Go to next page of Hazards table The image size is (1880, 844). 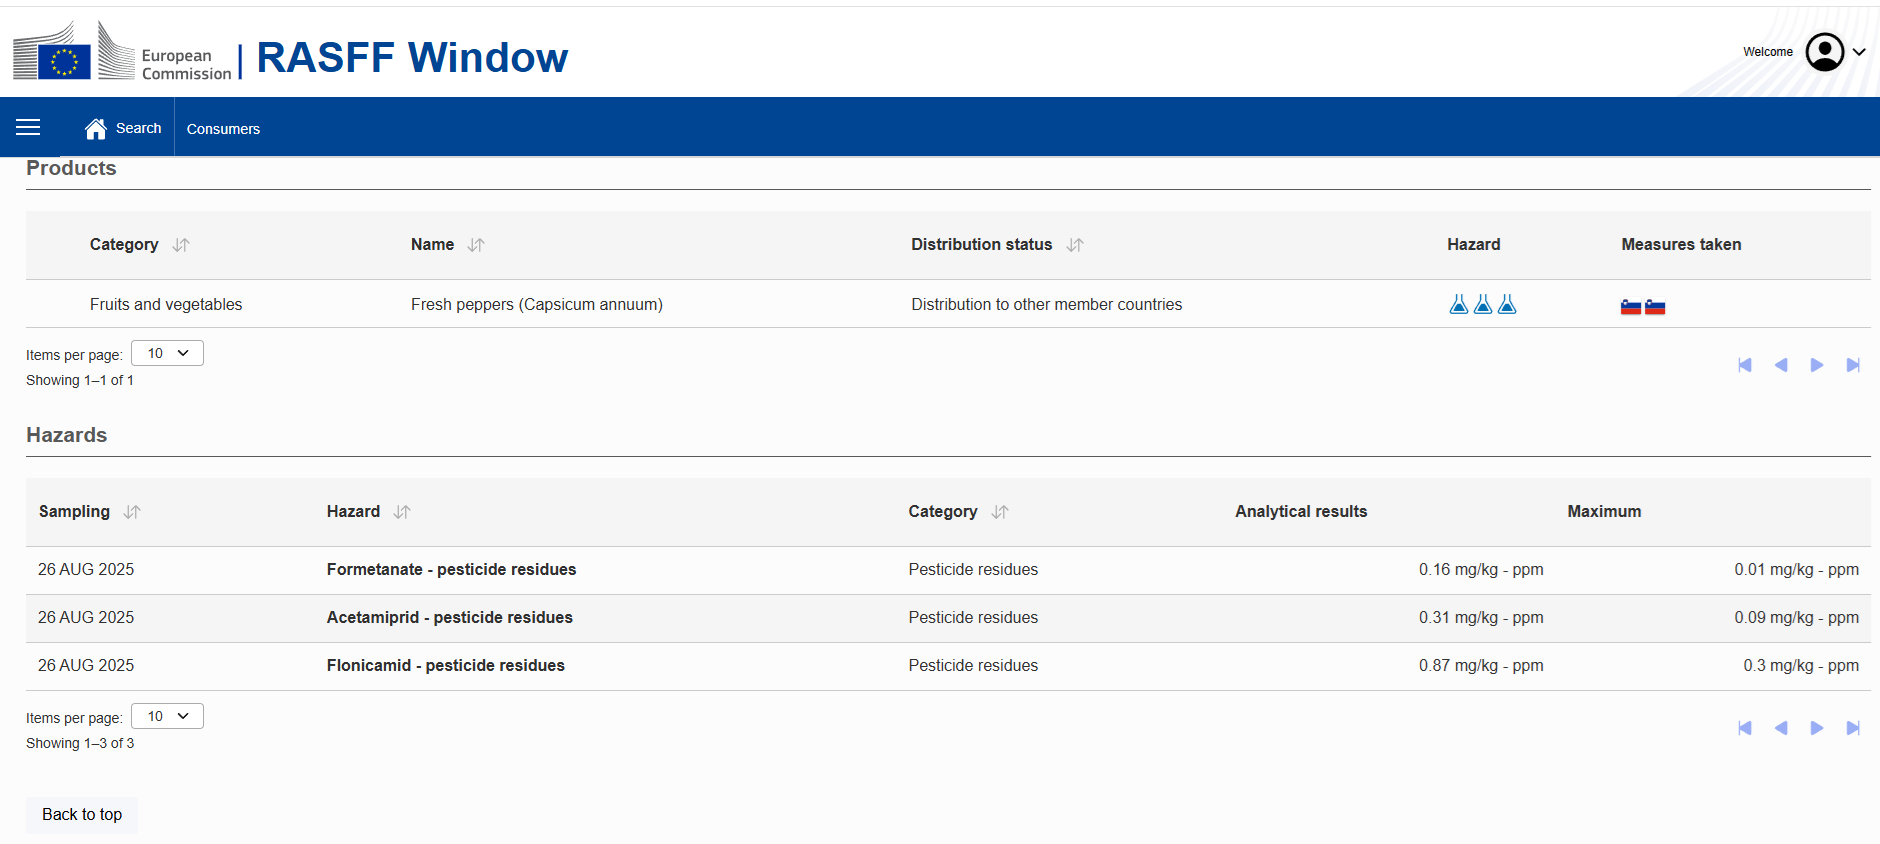(1816, 728)
